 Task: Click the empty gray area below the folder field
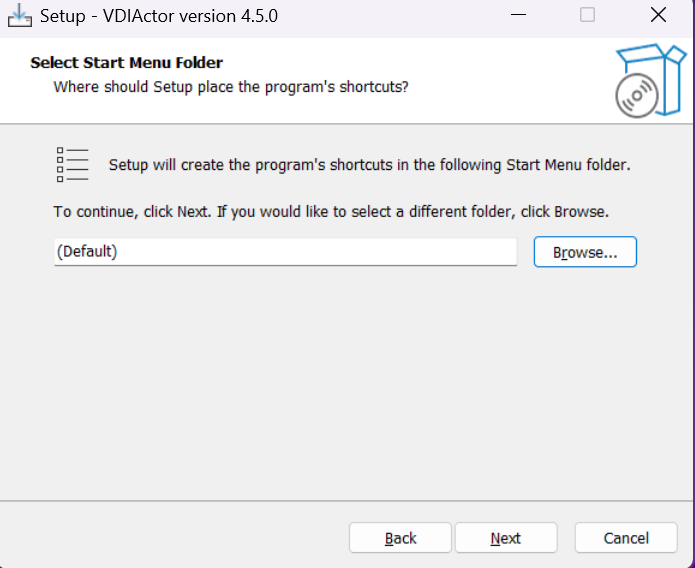click(x=346, y=381)
